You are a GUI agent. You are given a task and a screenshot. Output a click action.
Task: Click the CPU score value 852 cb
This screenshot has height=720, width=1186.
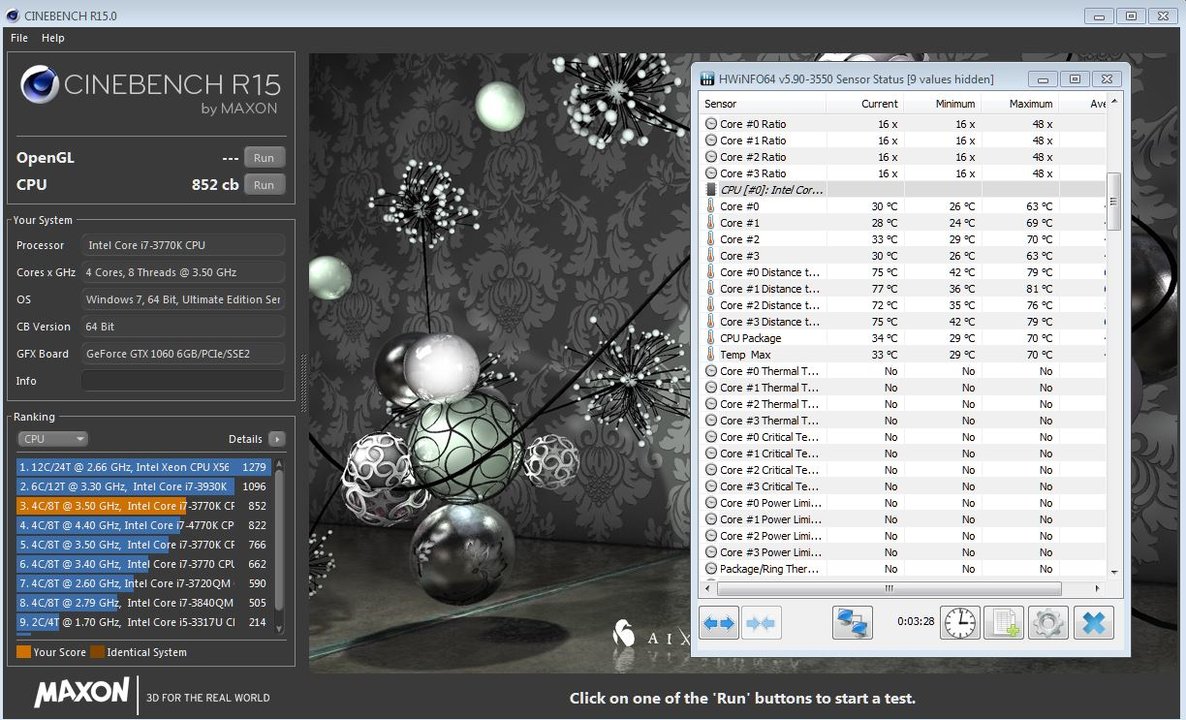click(215, 185)
